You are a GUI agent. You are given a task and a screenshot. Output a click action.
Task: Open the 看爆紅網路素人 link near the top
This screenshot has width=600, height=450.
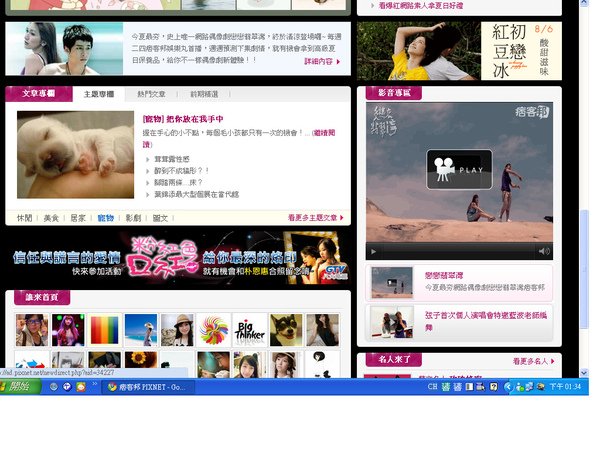[421, 6]
